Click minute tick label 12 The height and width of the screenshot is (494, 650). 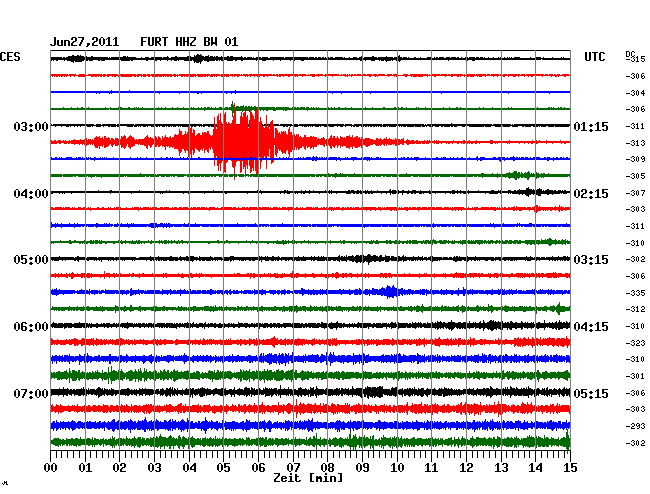point(466,467)
